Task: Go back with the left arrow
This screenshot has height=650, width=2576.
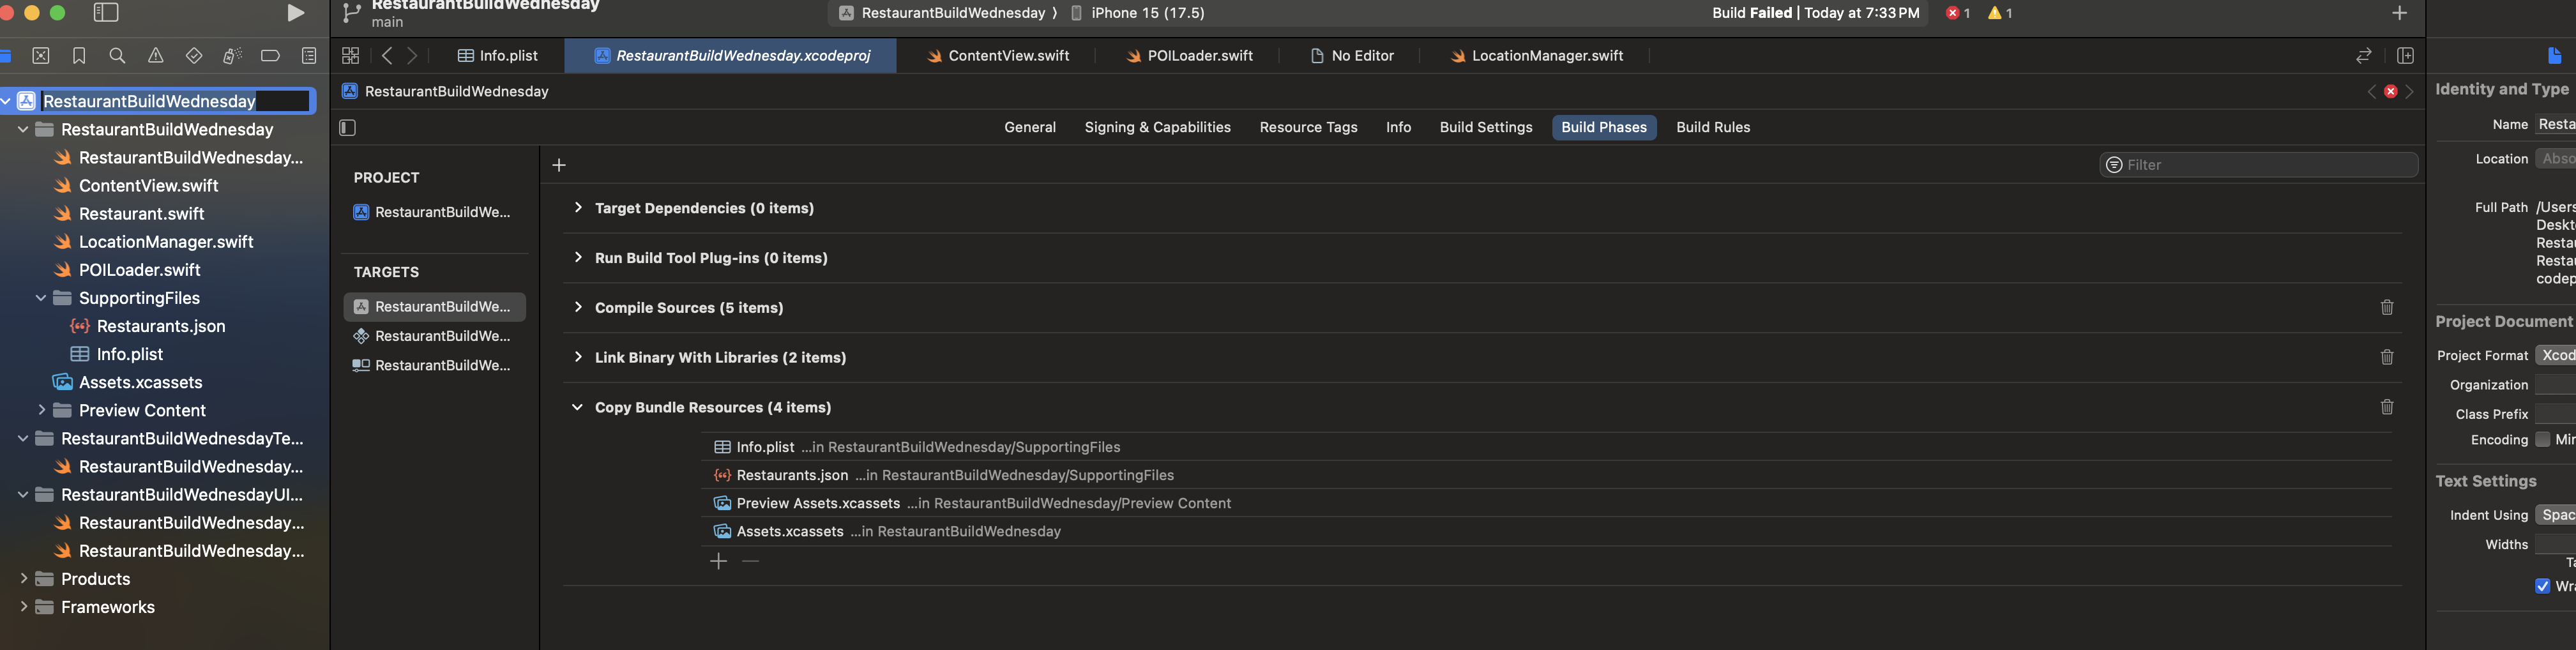Action: 387,56
